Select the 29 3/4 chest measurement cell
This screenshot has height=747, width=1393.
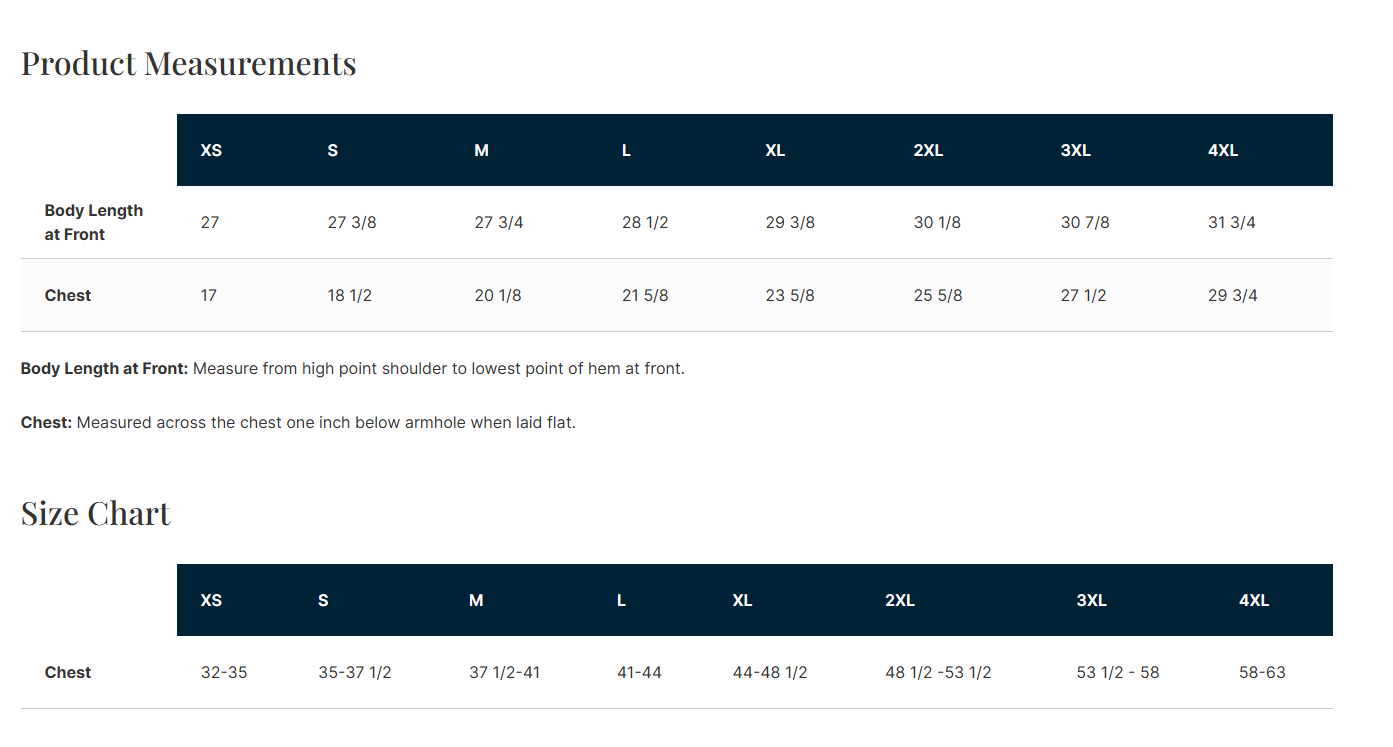click(1233, 296)
